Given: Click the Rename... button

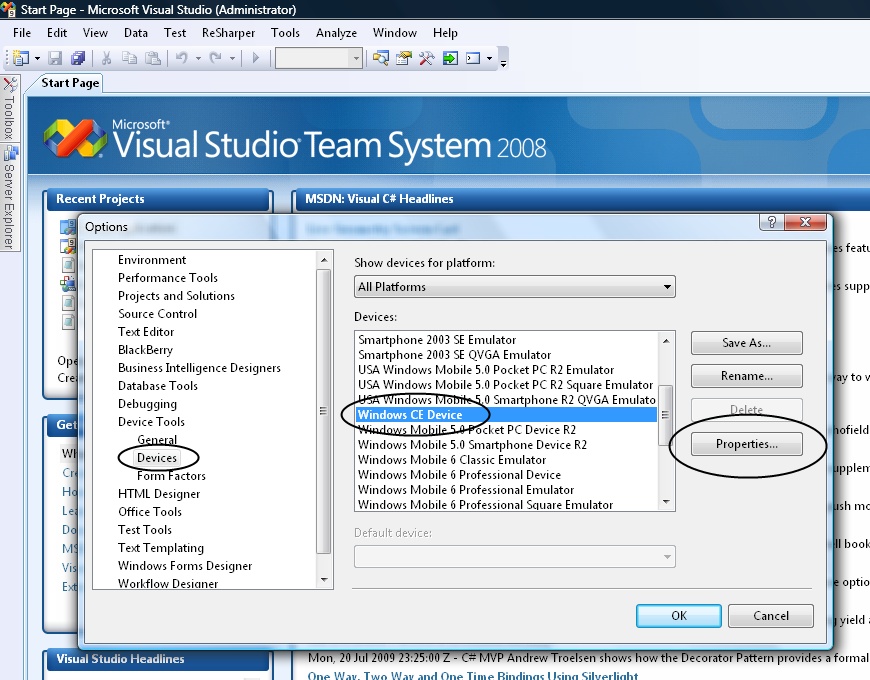Looking at the screenshot, I should (x=746, y=376).
